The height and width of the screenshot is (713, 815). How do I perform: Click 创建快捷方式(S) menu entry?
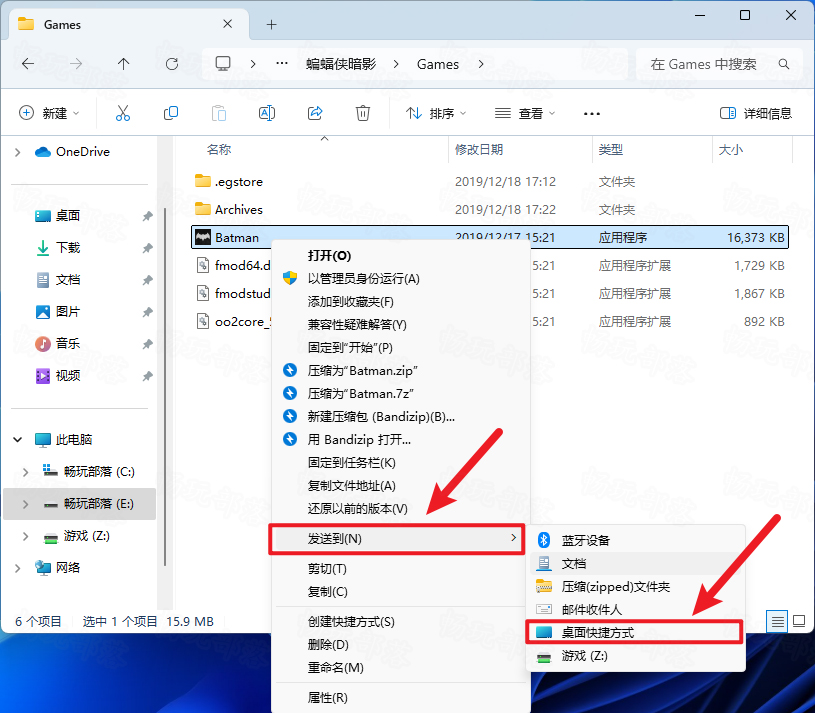[x=400, y=622]
